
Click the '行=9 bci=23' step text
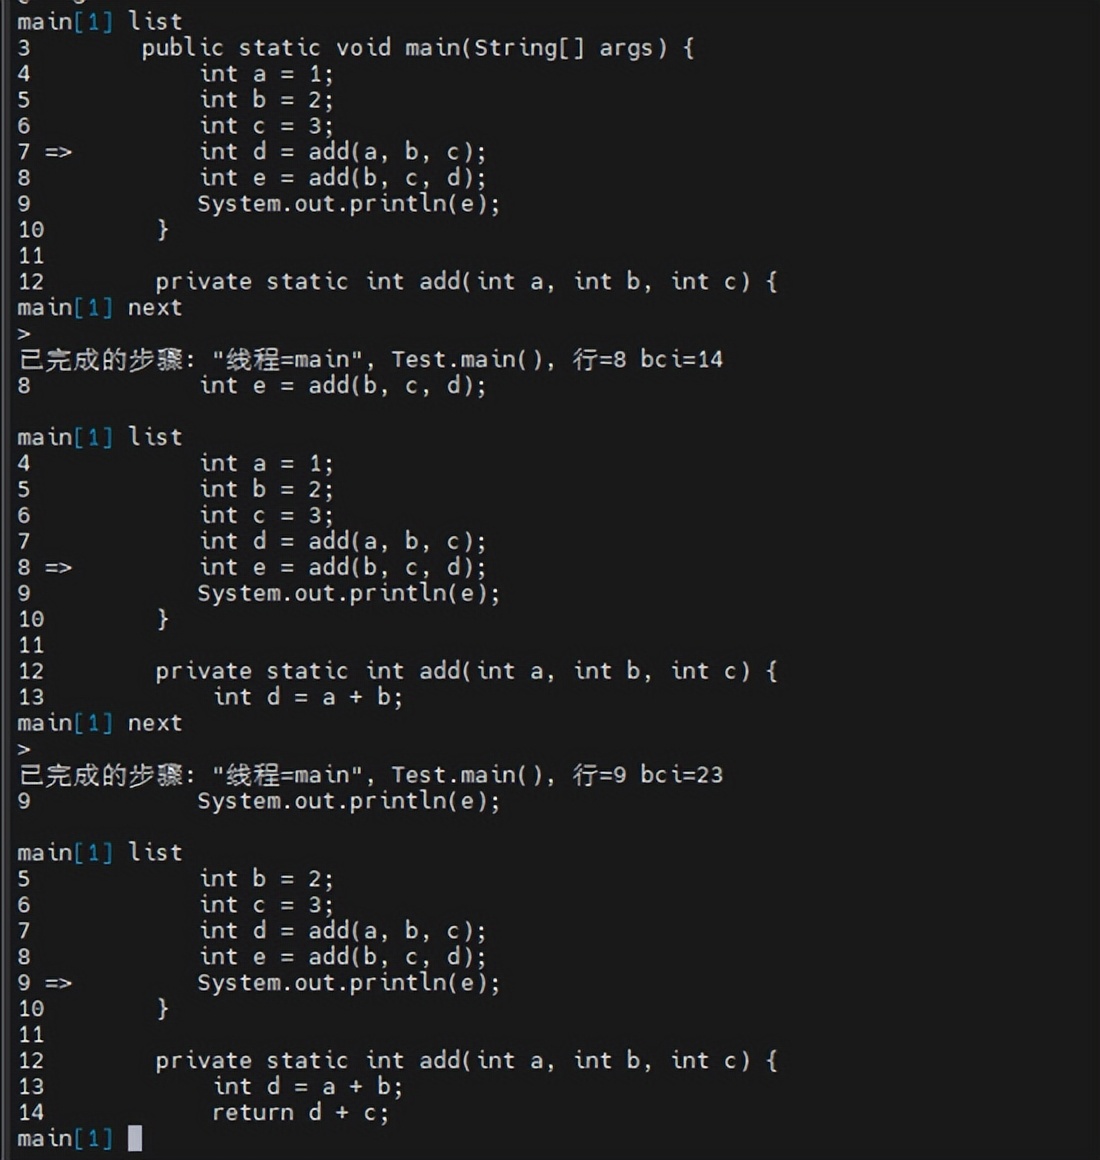click(x=647, y=775)
